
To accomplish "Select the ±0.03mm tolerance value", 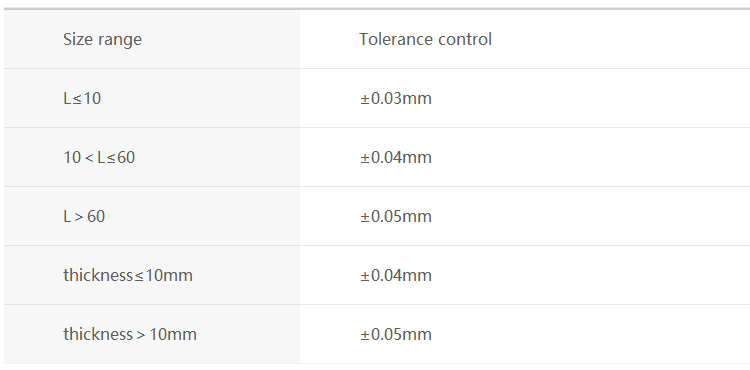I will tap(396, 98).
